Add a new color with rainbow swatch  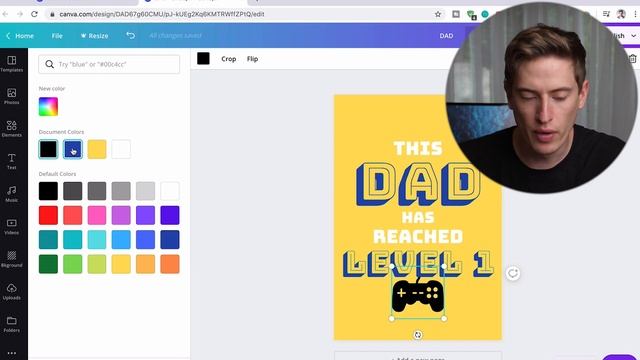click(48, 107)
